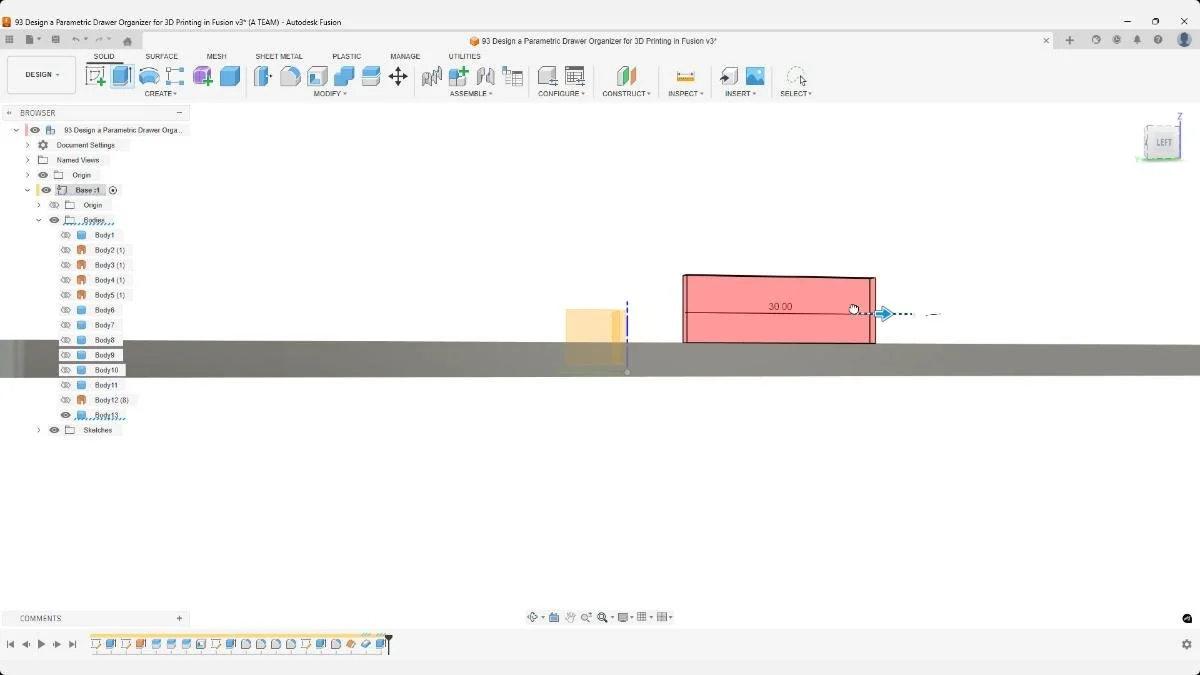
Task: Activate the Move/Copy tool
Action: [399, 76]
